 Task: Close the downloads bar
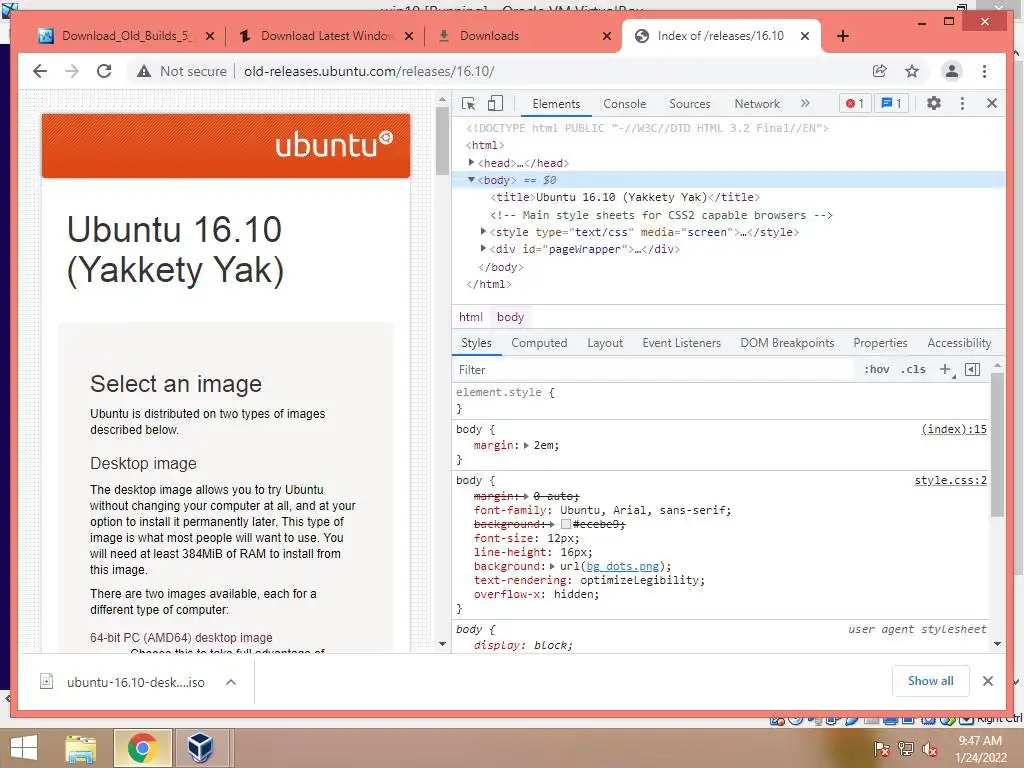987,681
